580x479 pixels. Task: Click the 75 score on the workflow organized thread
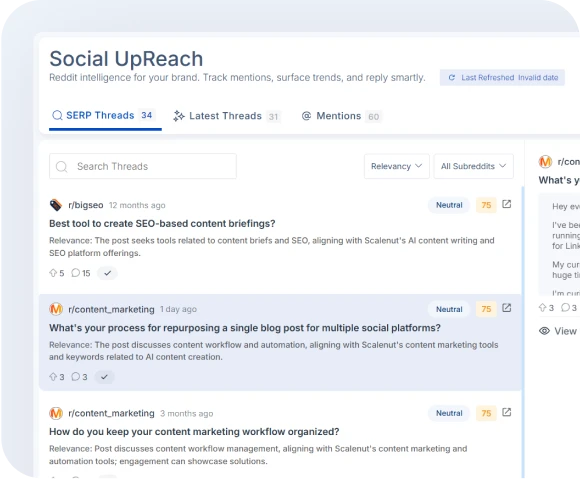[486, 413]
